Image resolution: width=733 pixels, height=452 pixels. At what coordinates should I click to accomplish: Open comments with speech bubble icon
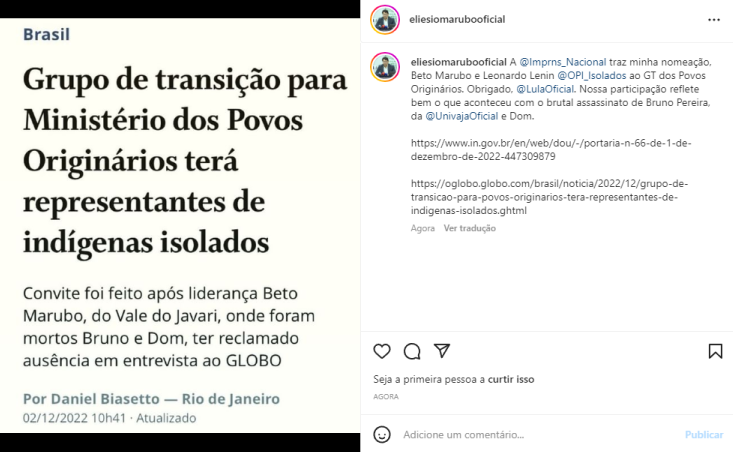click(x=412, y=351)
